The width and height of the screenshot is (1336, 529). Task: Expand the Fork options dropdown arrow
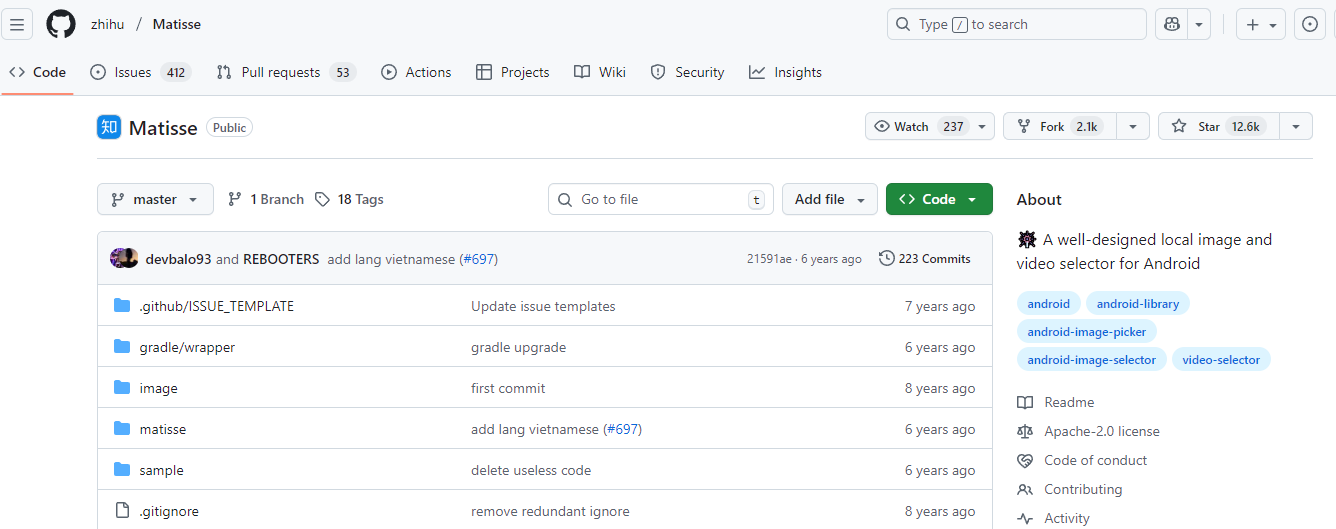pyautogui.click(x=1133, y=126)
